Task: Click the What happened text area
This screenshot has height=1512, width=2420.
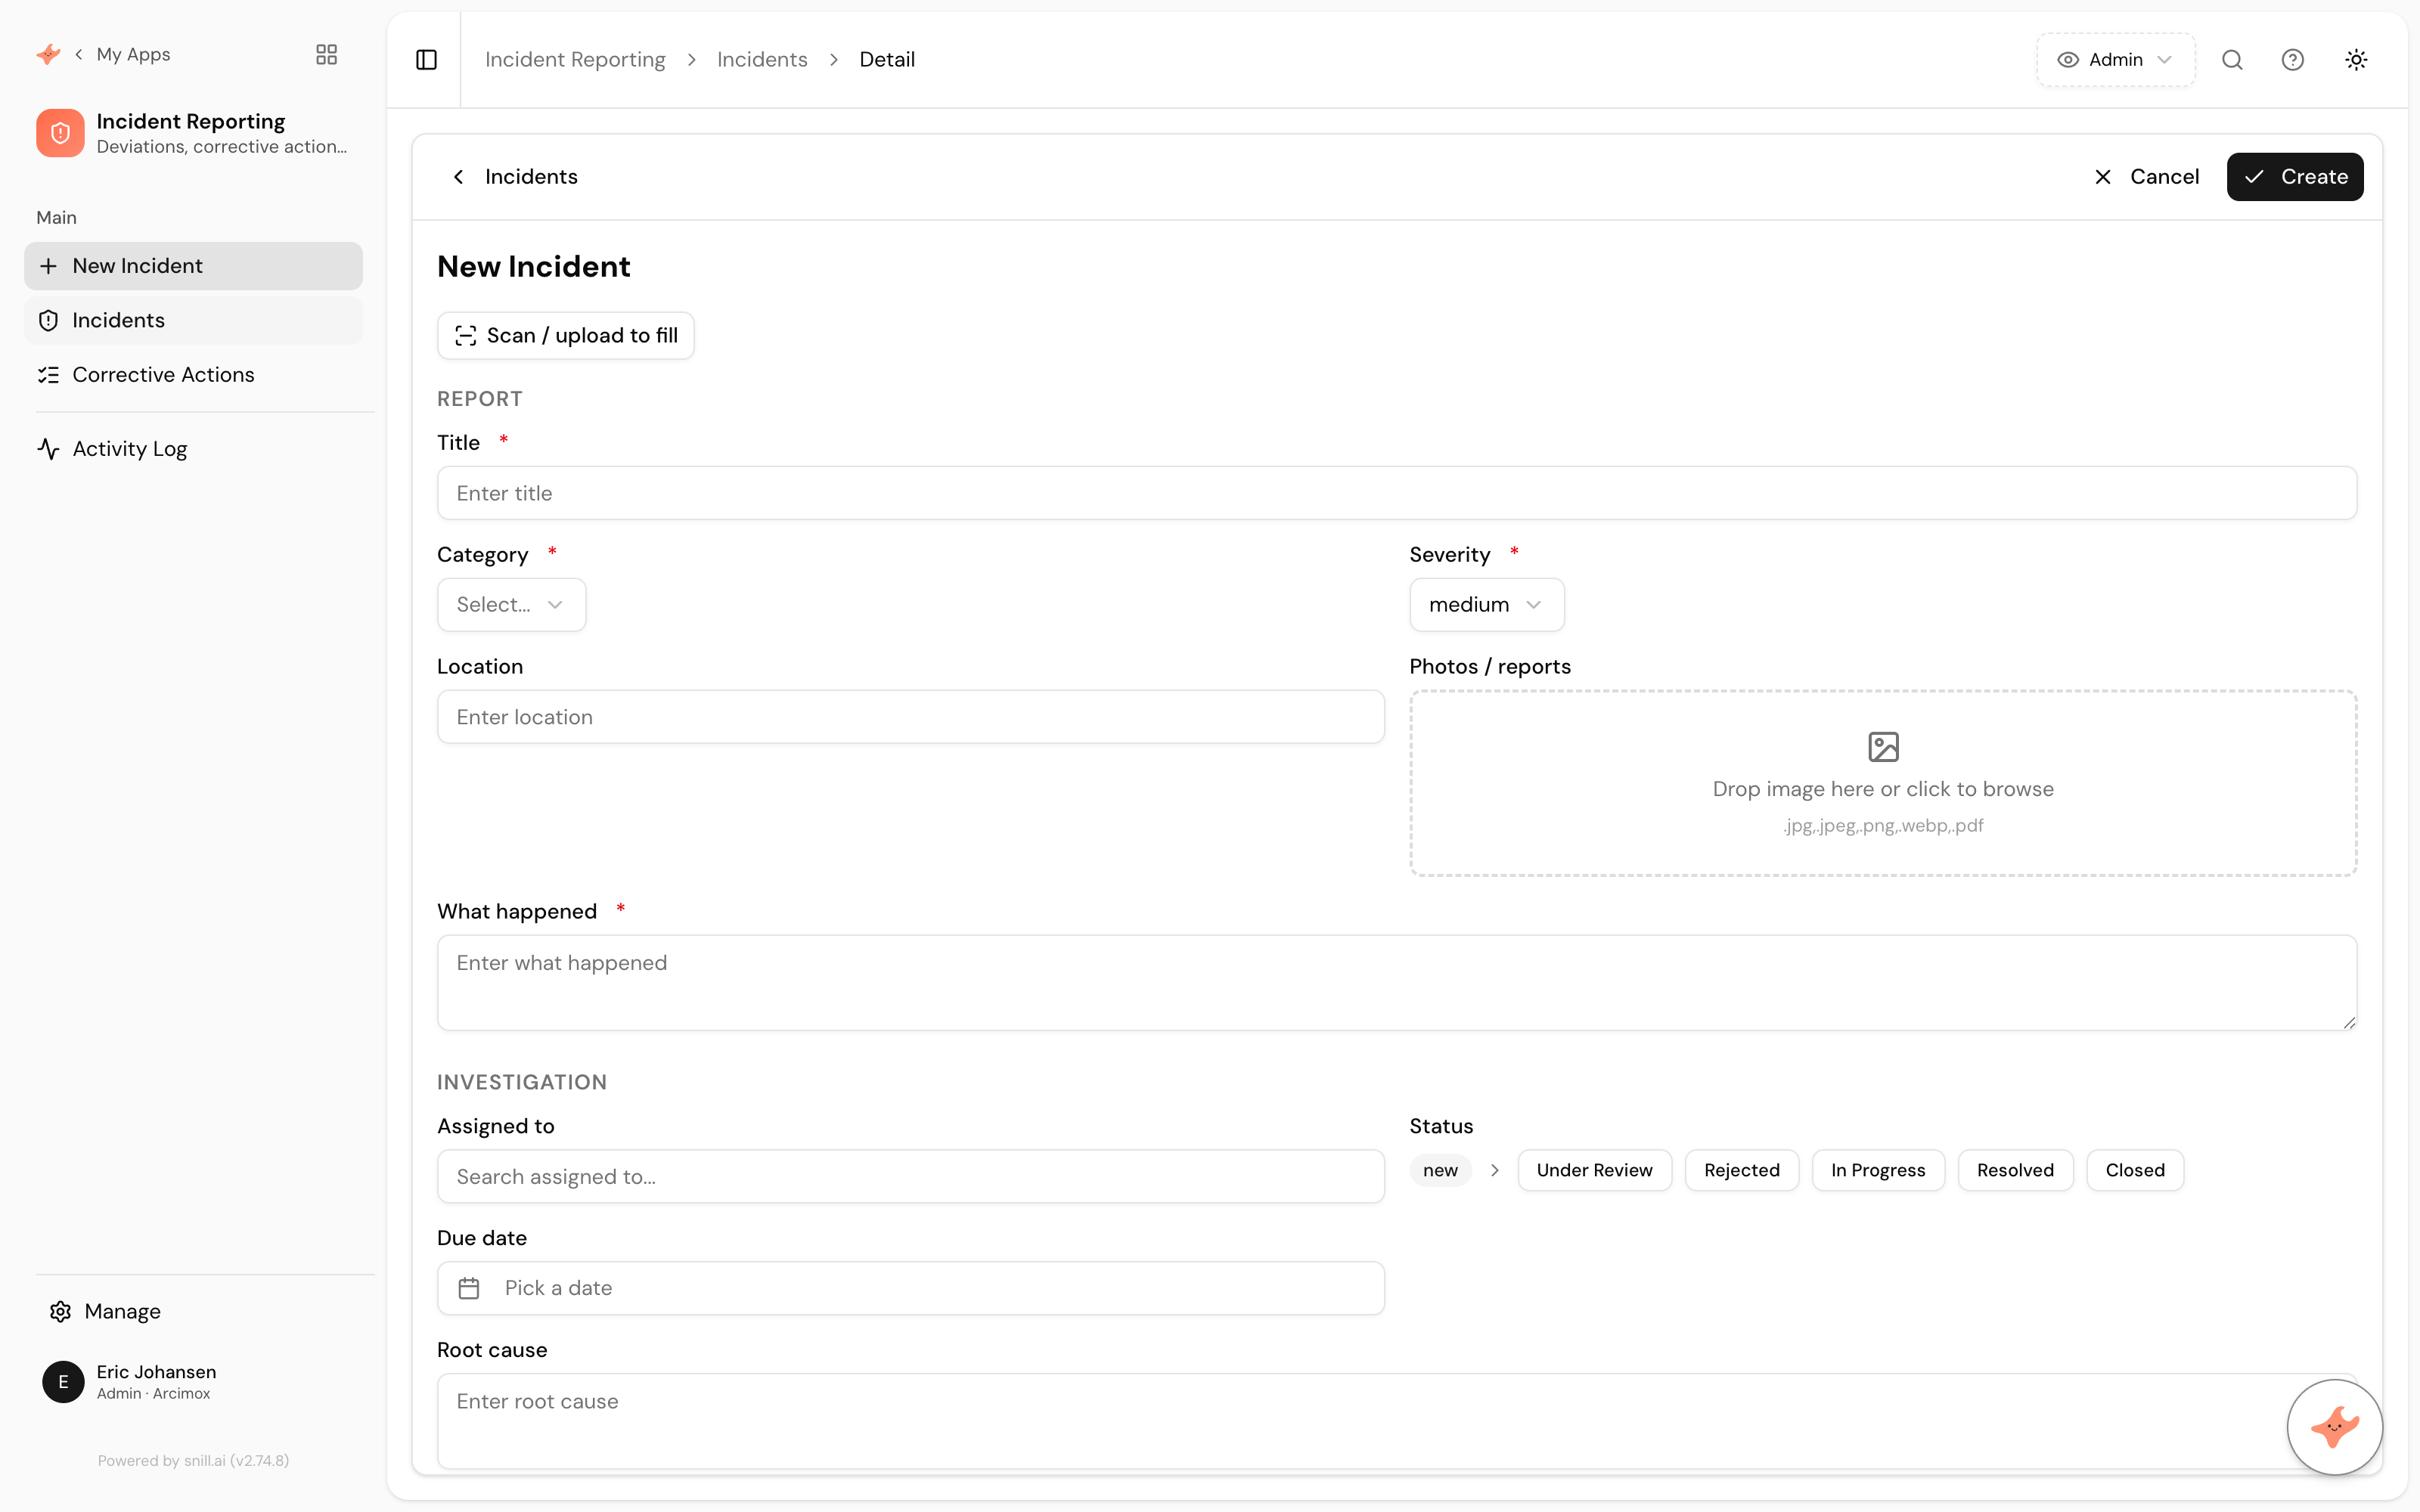Action: click(1397, 982)
